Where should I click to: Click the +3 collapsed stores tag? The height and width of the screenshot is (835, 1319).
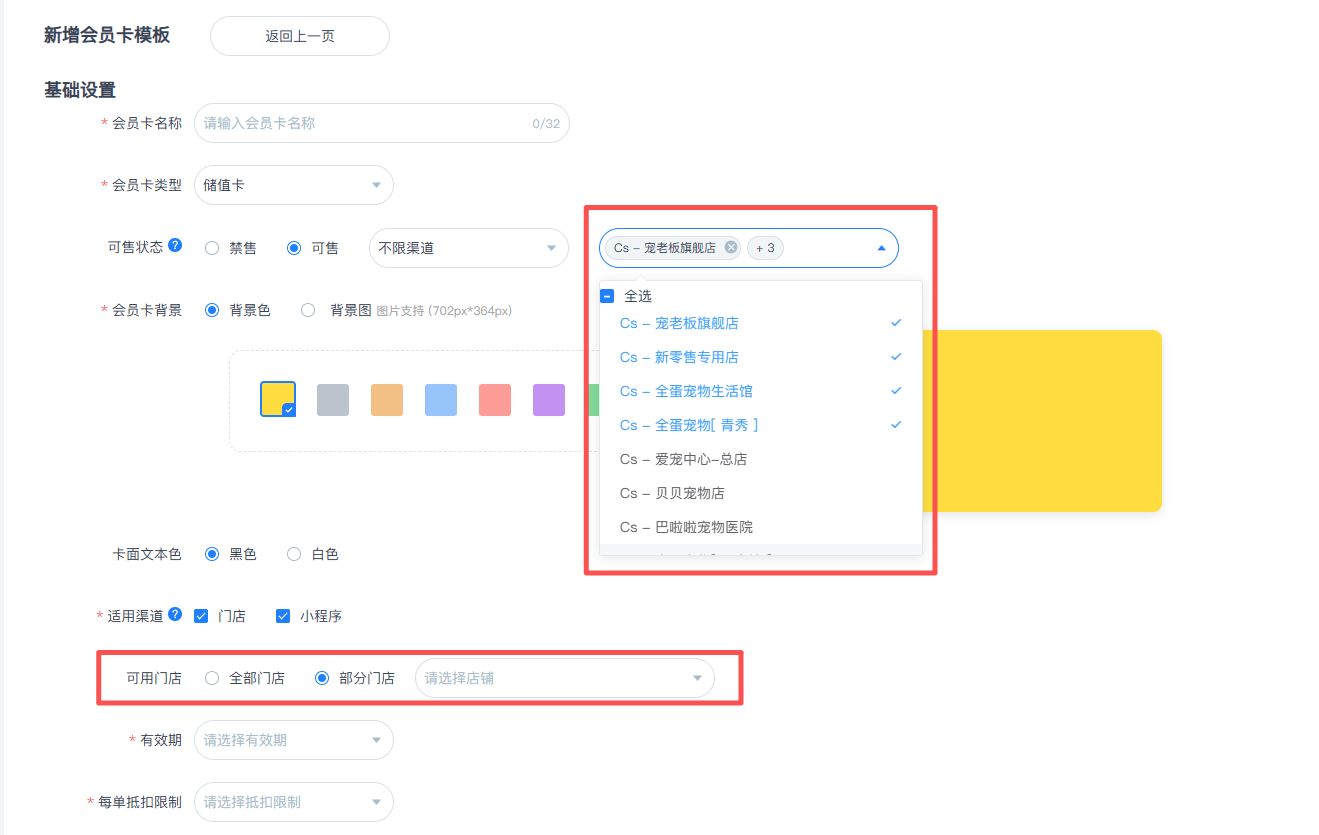[x=765, y=248]
